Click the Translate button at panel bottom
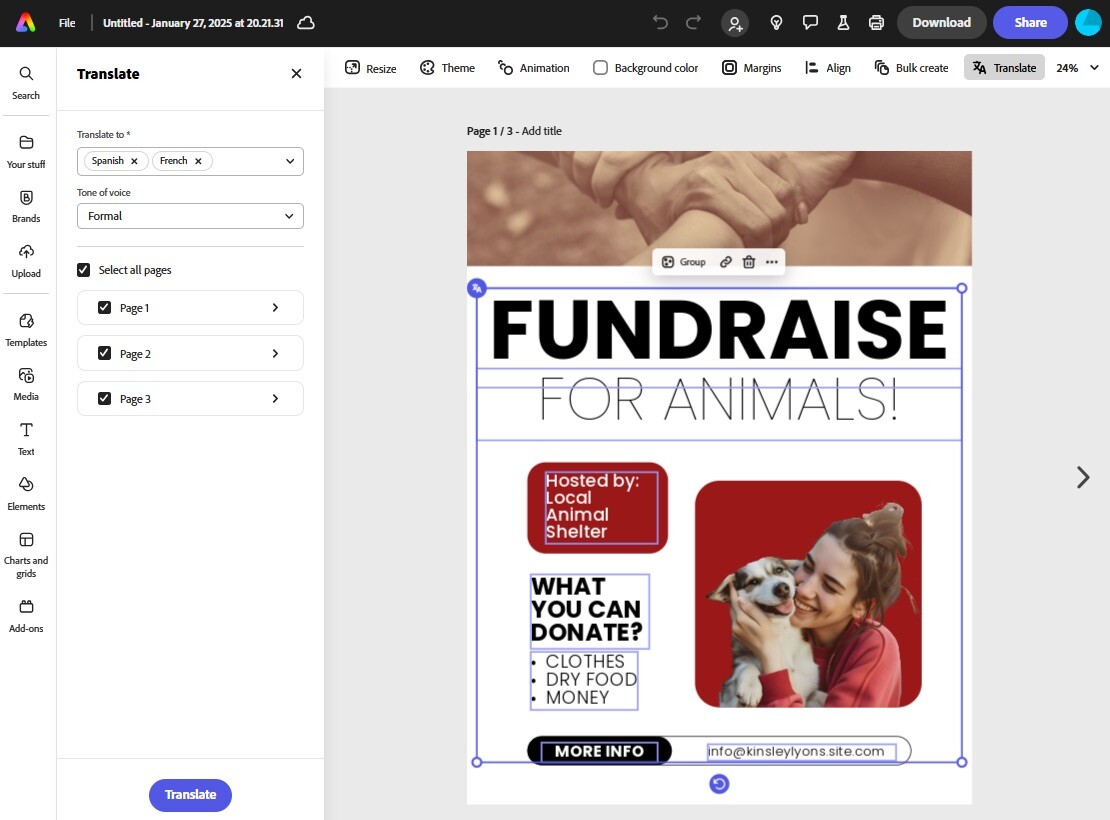This screenshot has height=820, width=1110. pyautogui.click(x=190, y=795)
